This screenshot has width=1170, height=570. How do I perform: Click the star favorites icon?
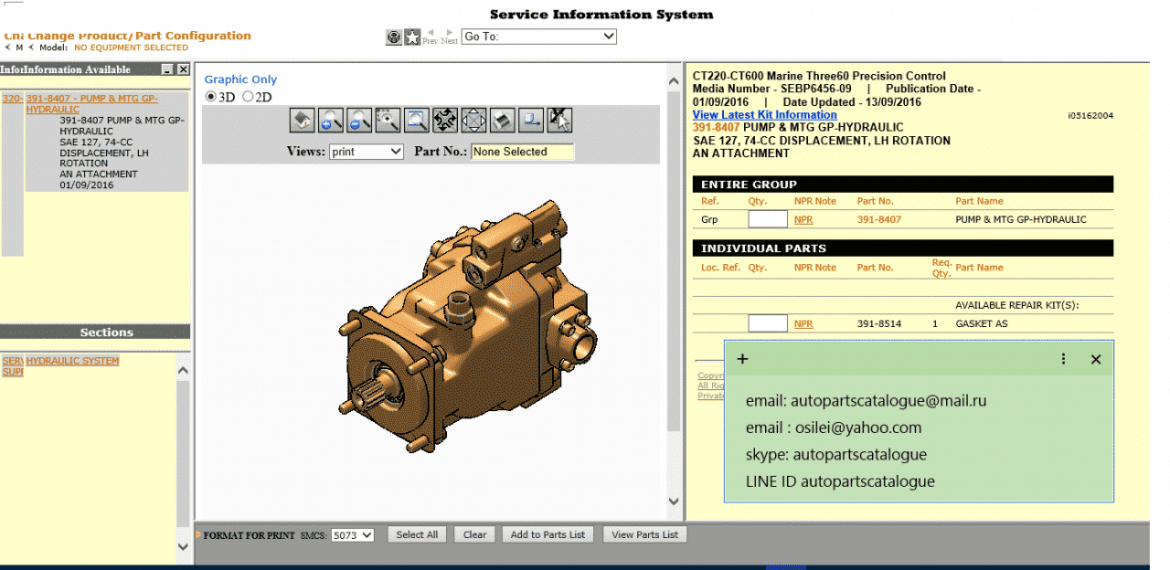[412, 38]
